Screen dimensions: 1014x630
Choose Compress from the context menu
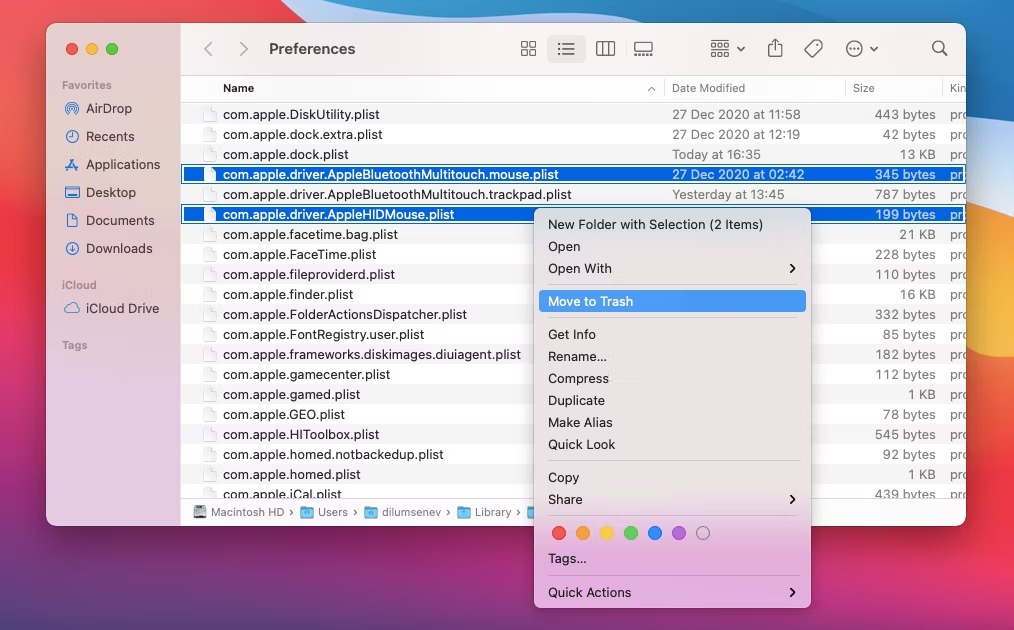point(578,378)
